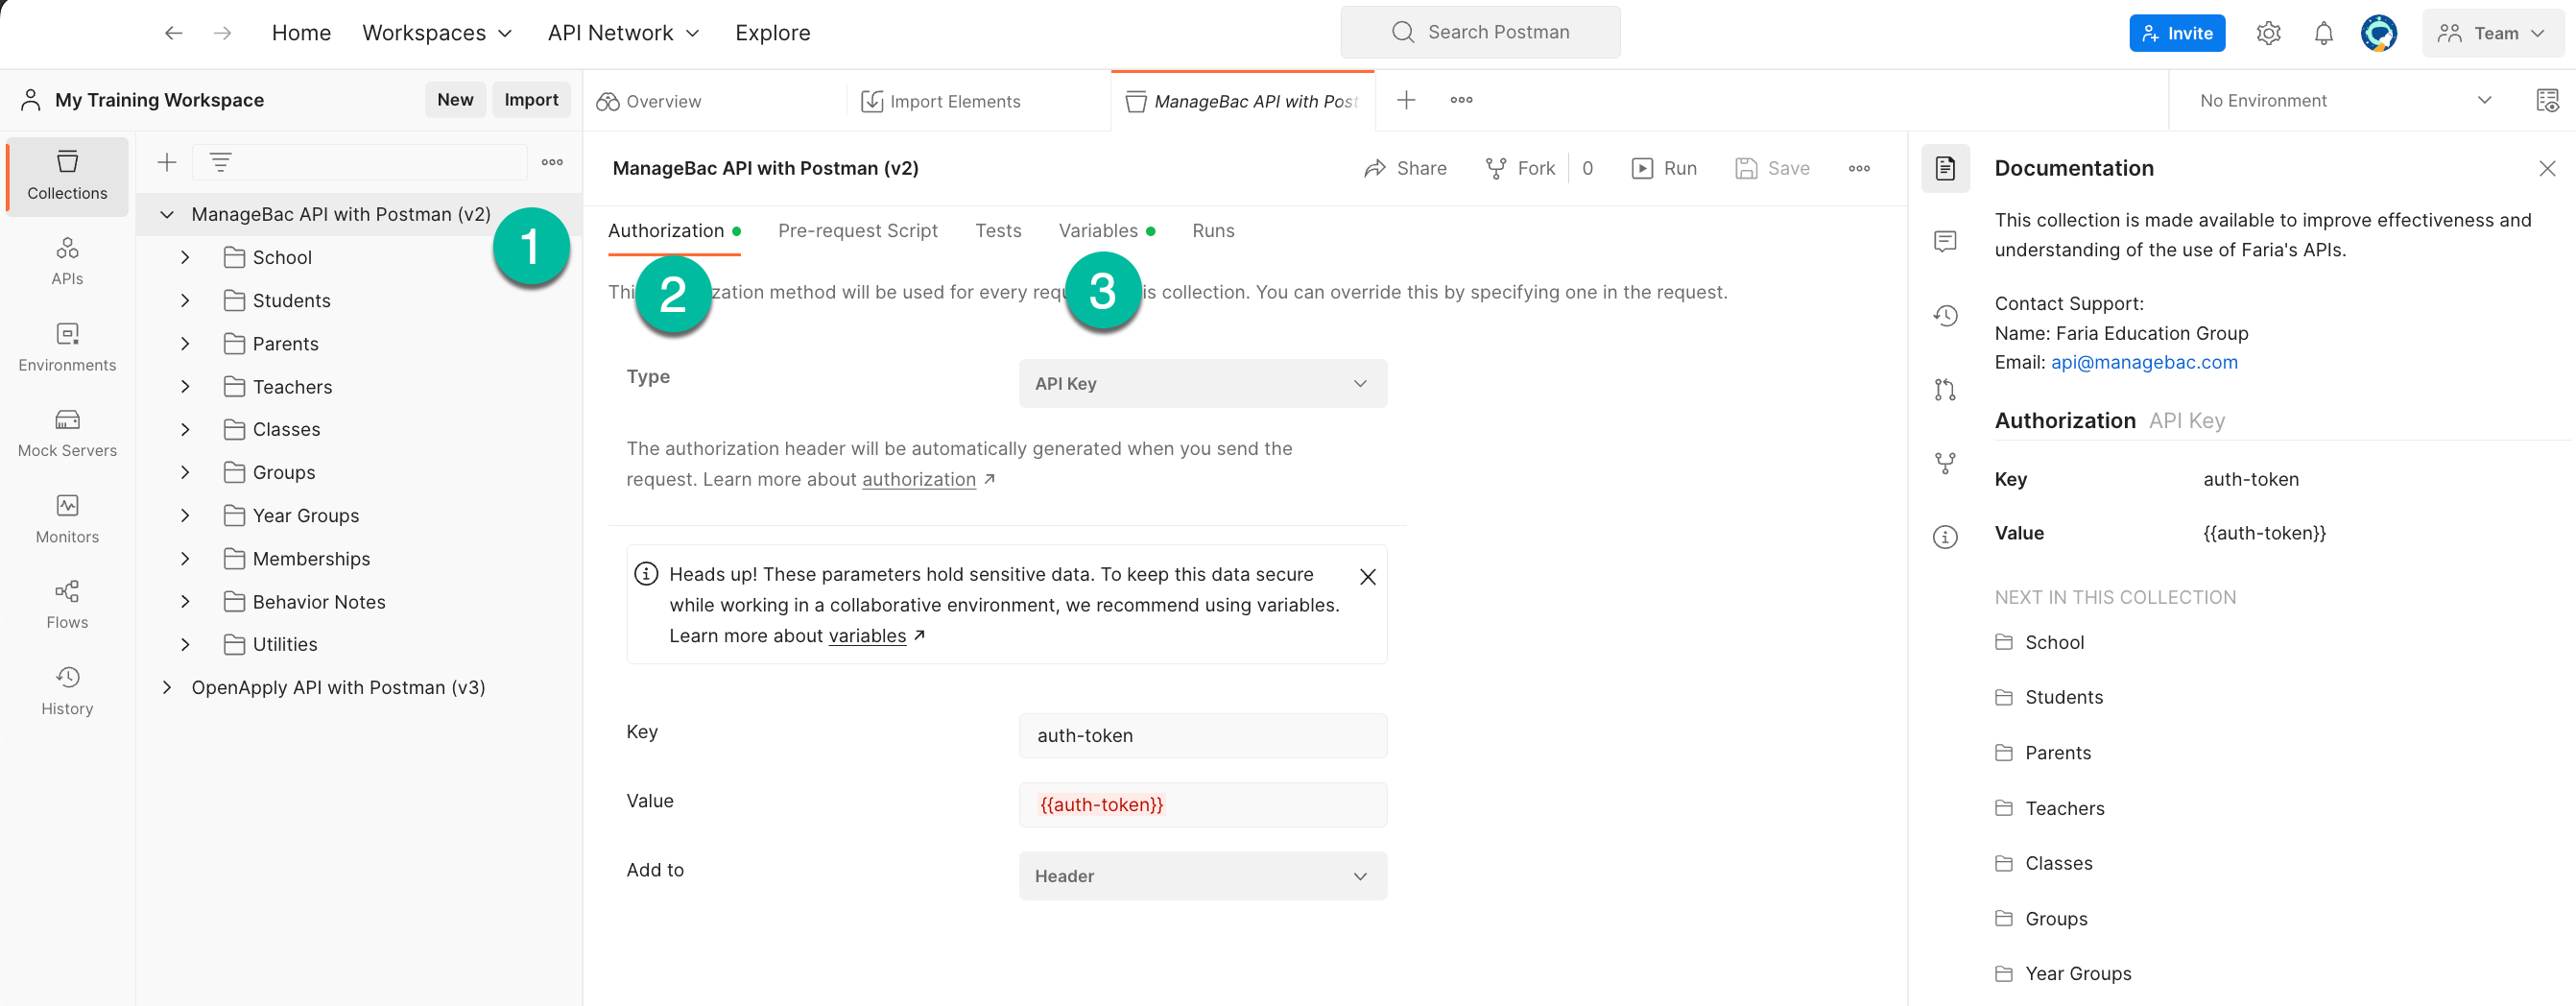Switch to the Variables tab
The height and width of the screenshot is (1006, 2576).
1106,231
